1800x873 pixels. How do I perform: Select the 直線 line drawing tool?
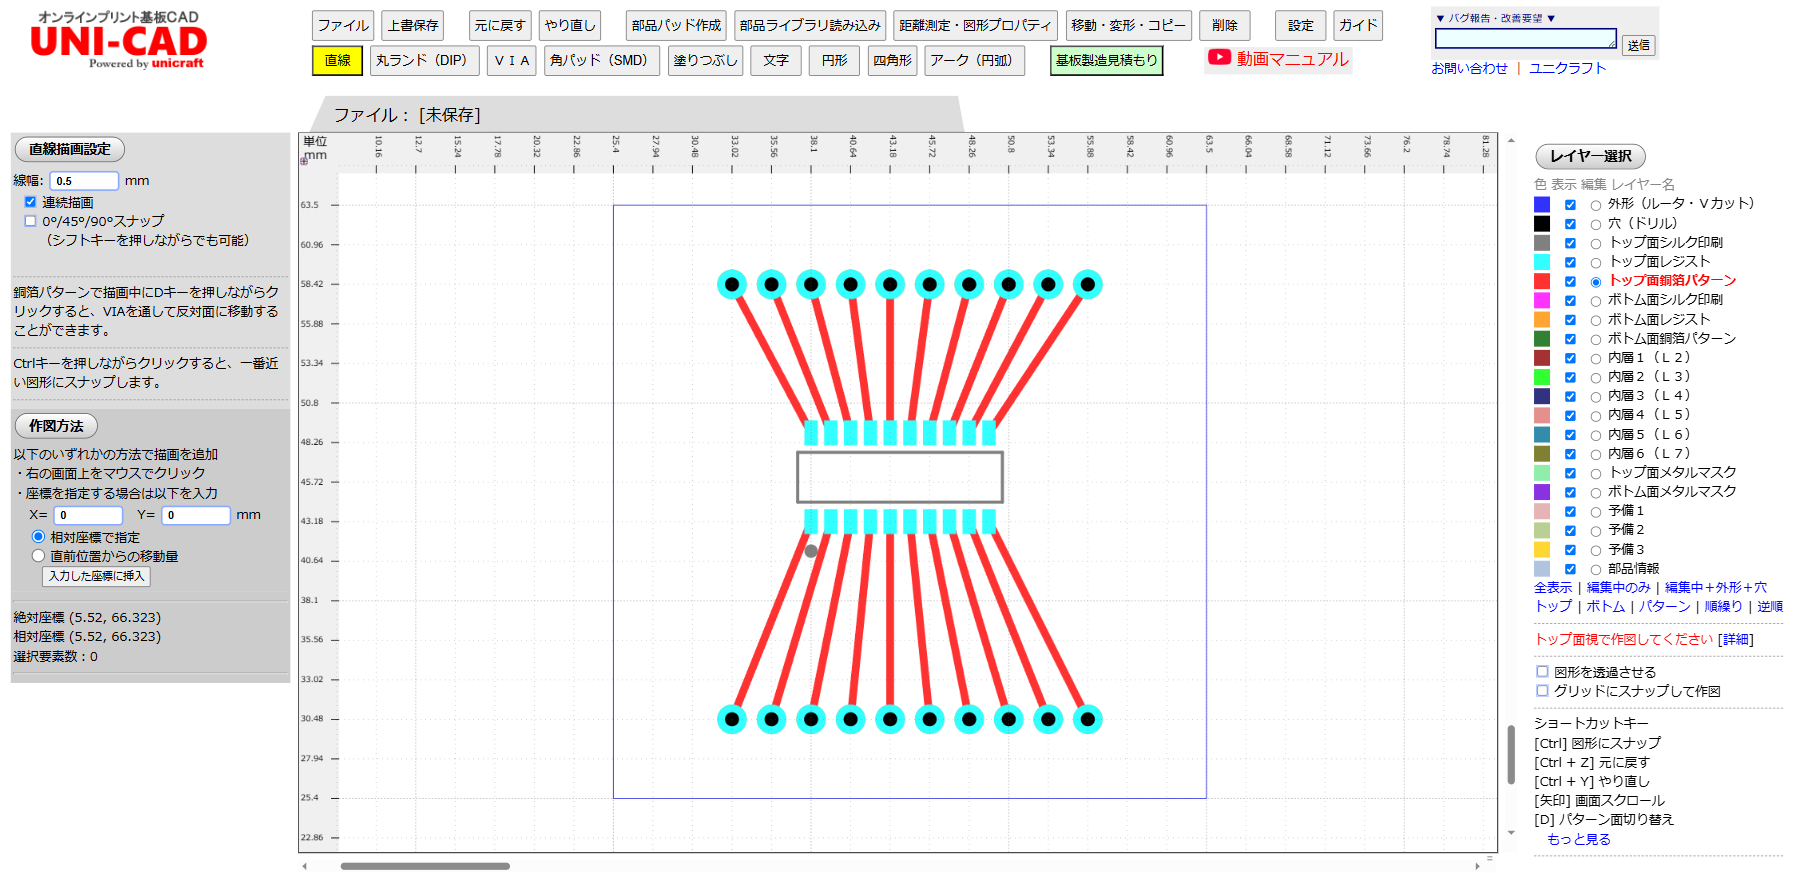(337, 61)
